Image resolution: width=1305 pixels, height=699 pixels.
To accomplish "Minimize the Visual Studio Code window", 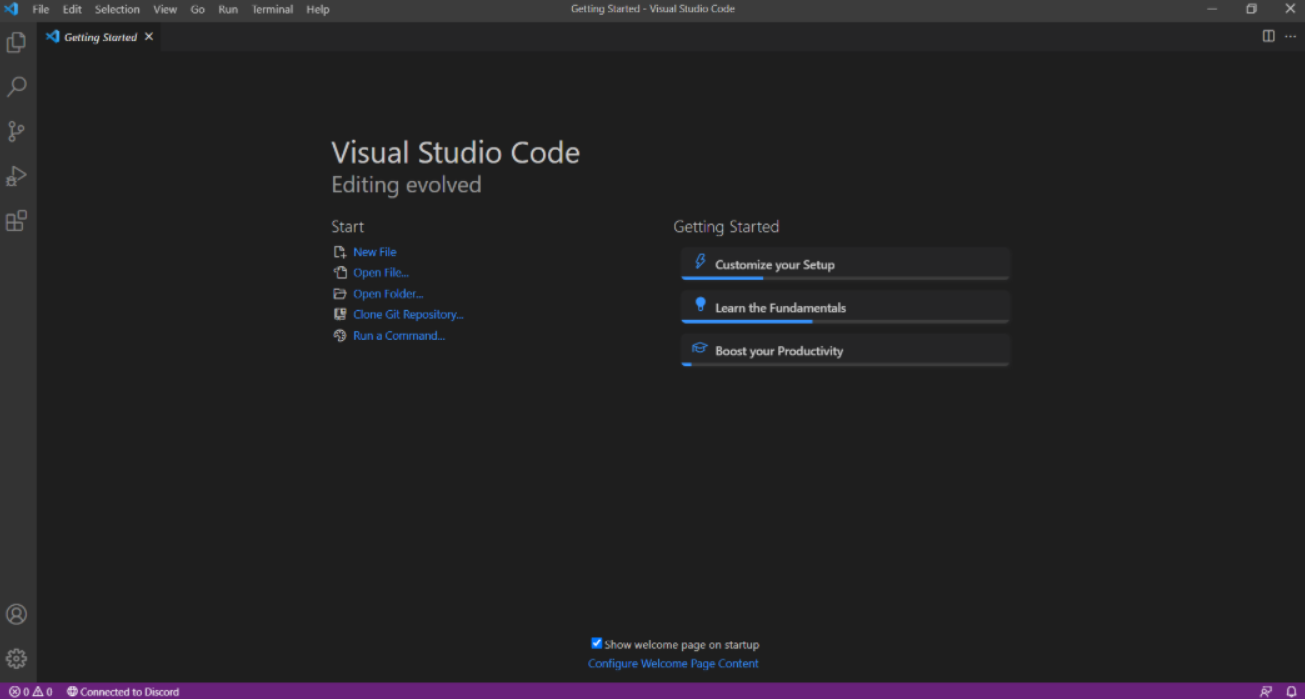I will 1212,9.
